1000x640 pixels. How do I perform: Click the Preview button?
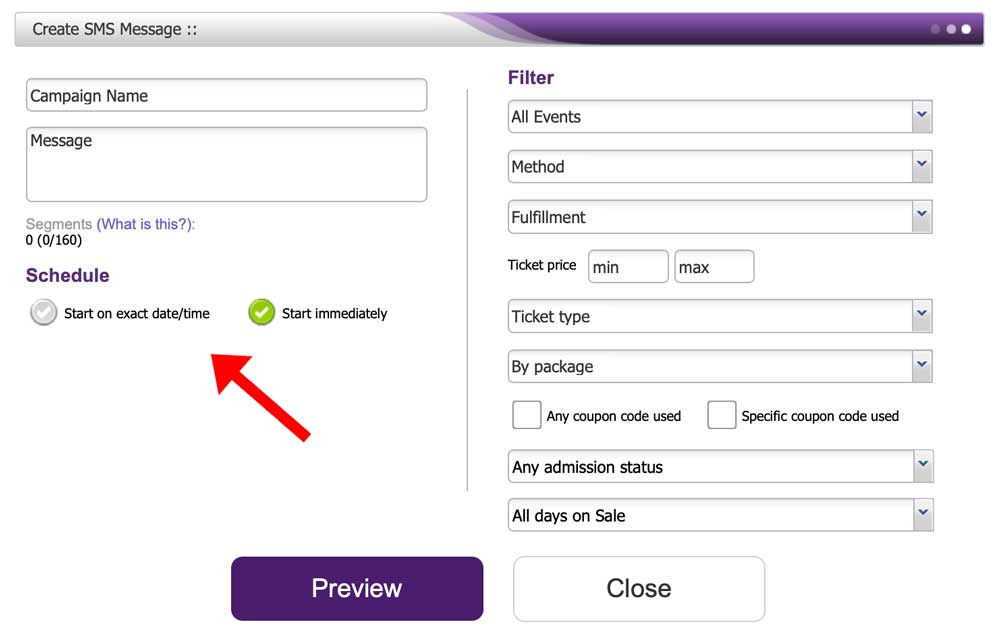tap(356, 588)
